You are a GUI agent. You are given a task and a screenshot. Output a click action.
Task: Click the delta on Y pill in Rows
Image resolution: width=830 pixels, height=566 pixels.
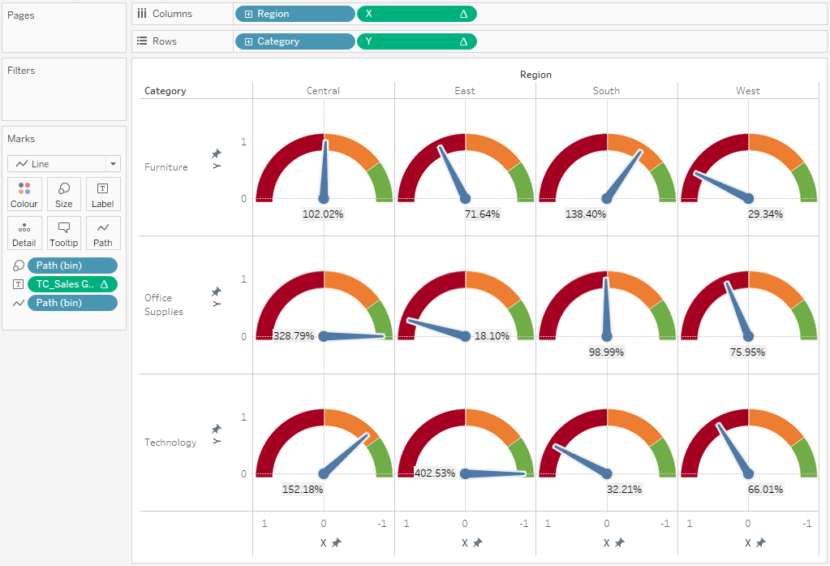coord(464,41)
